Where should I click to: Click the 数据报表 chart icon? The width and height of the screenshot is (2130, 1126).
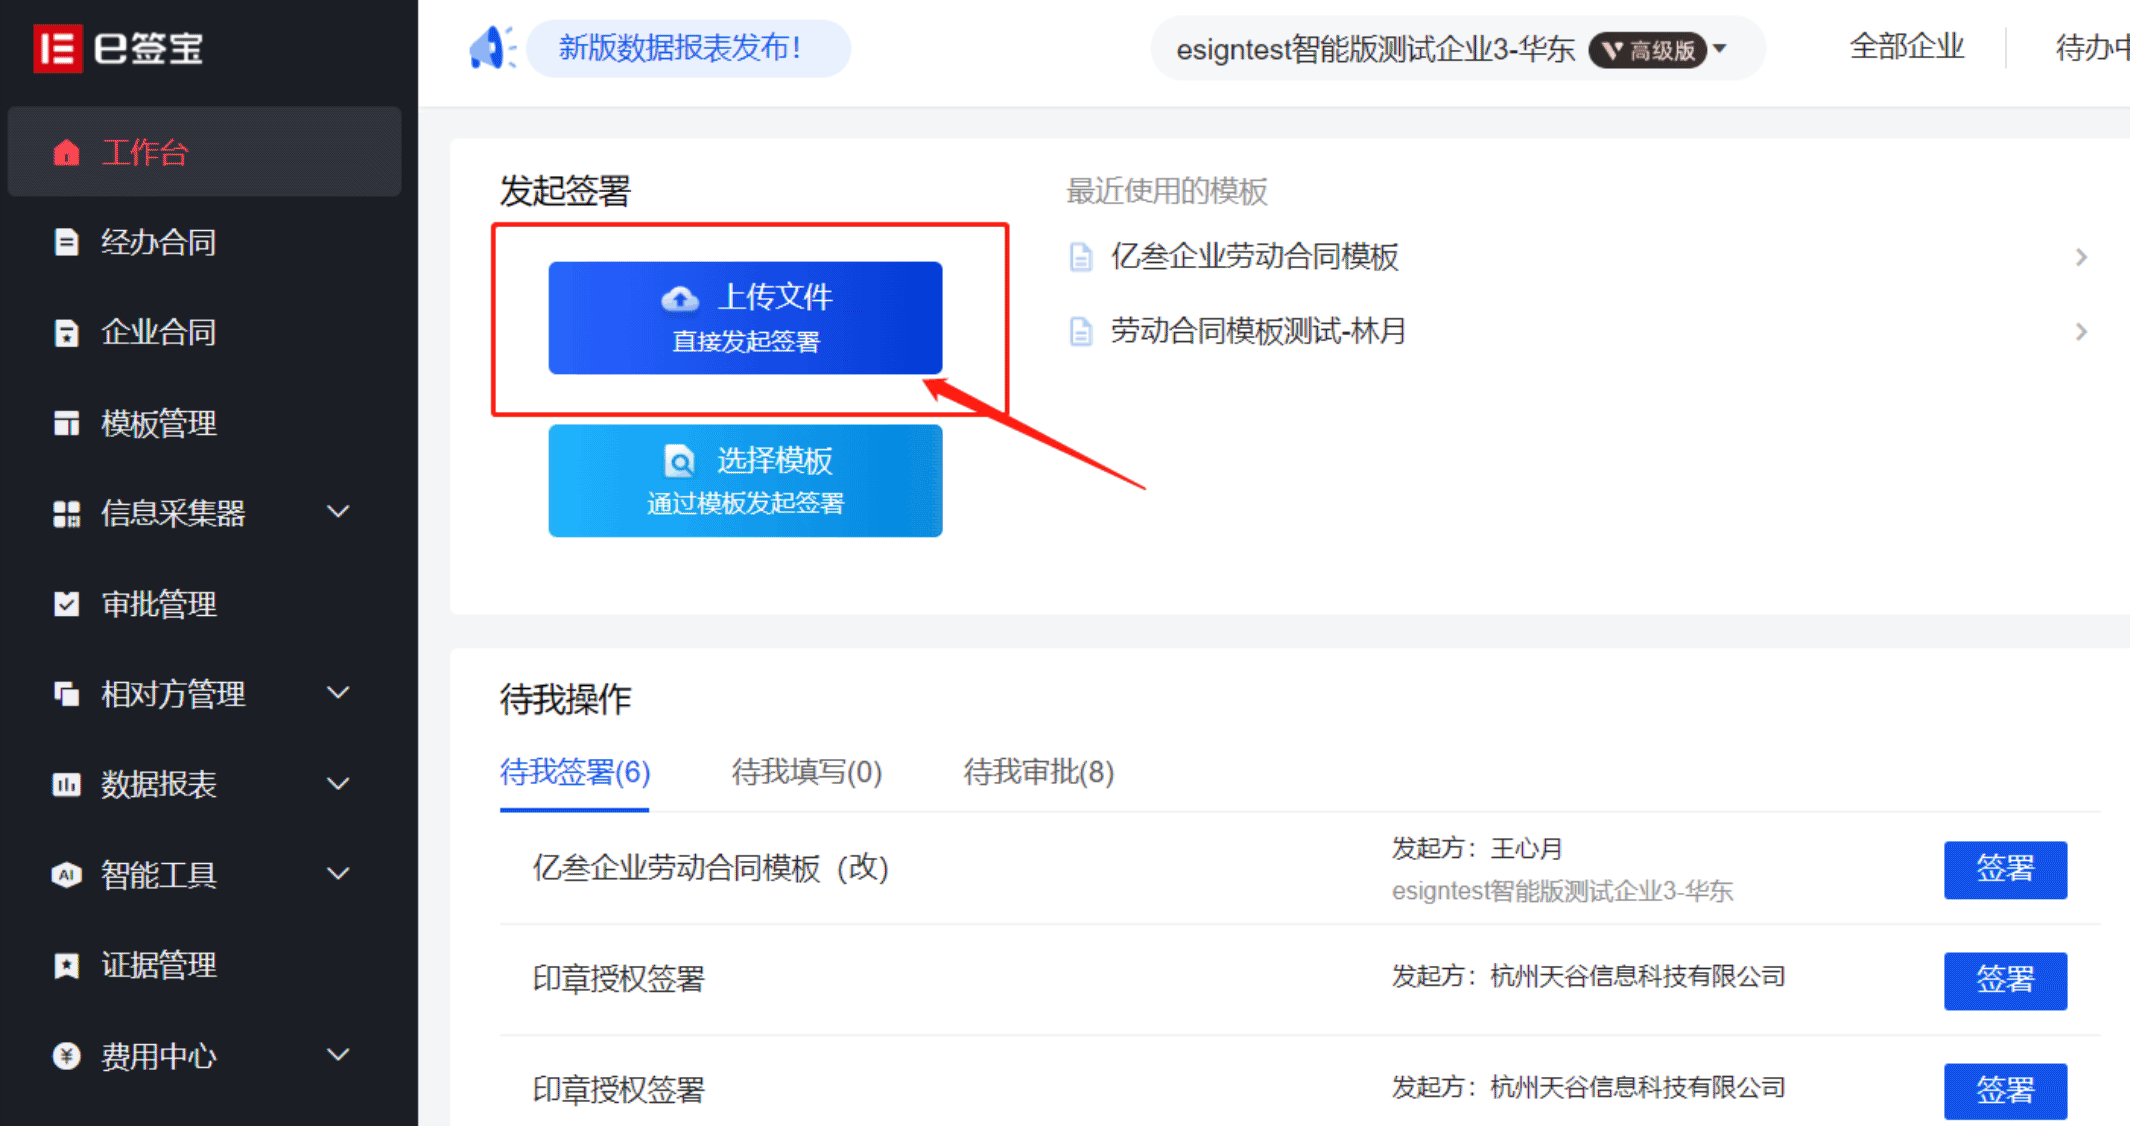click(66, 785)
